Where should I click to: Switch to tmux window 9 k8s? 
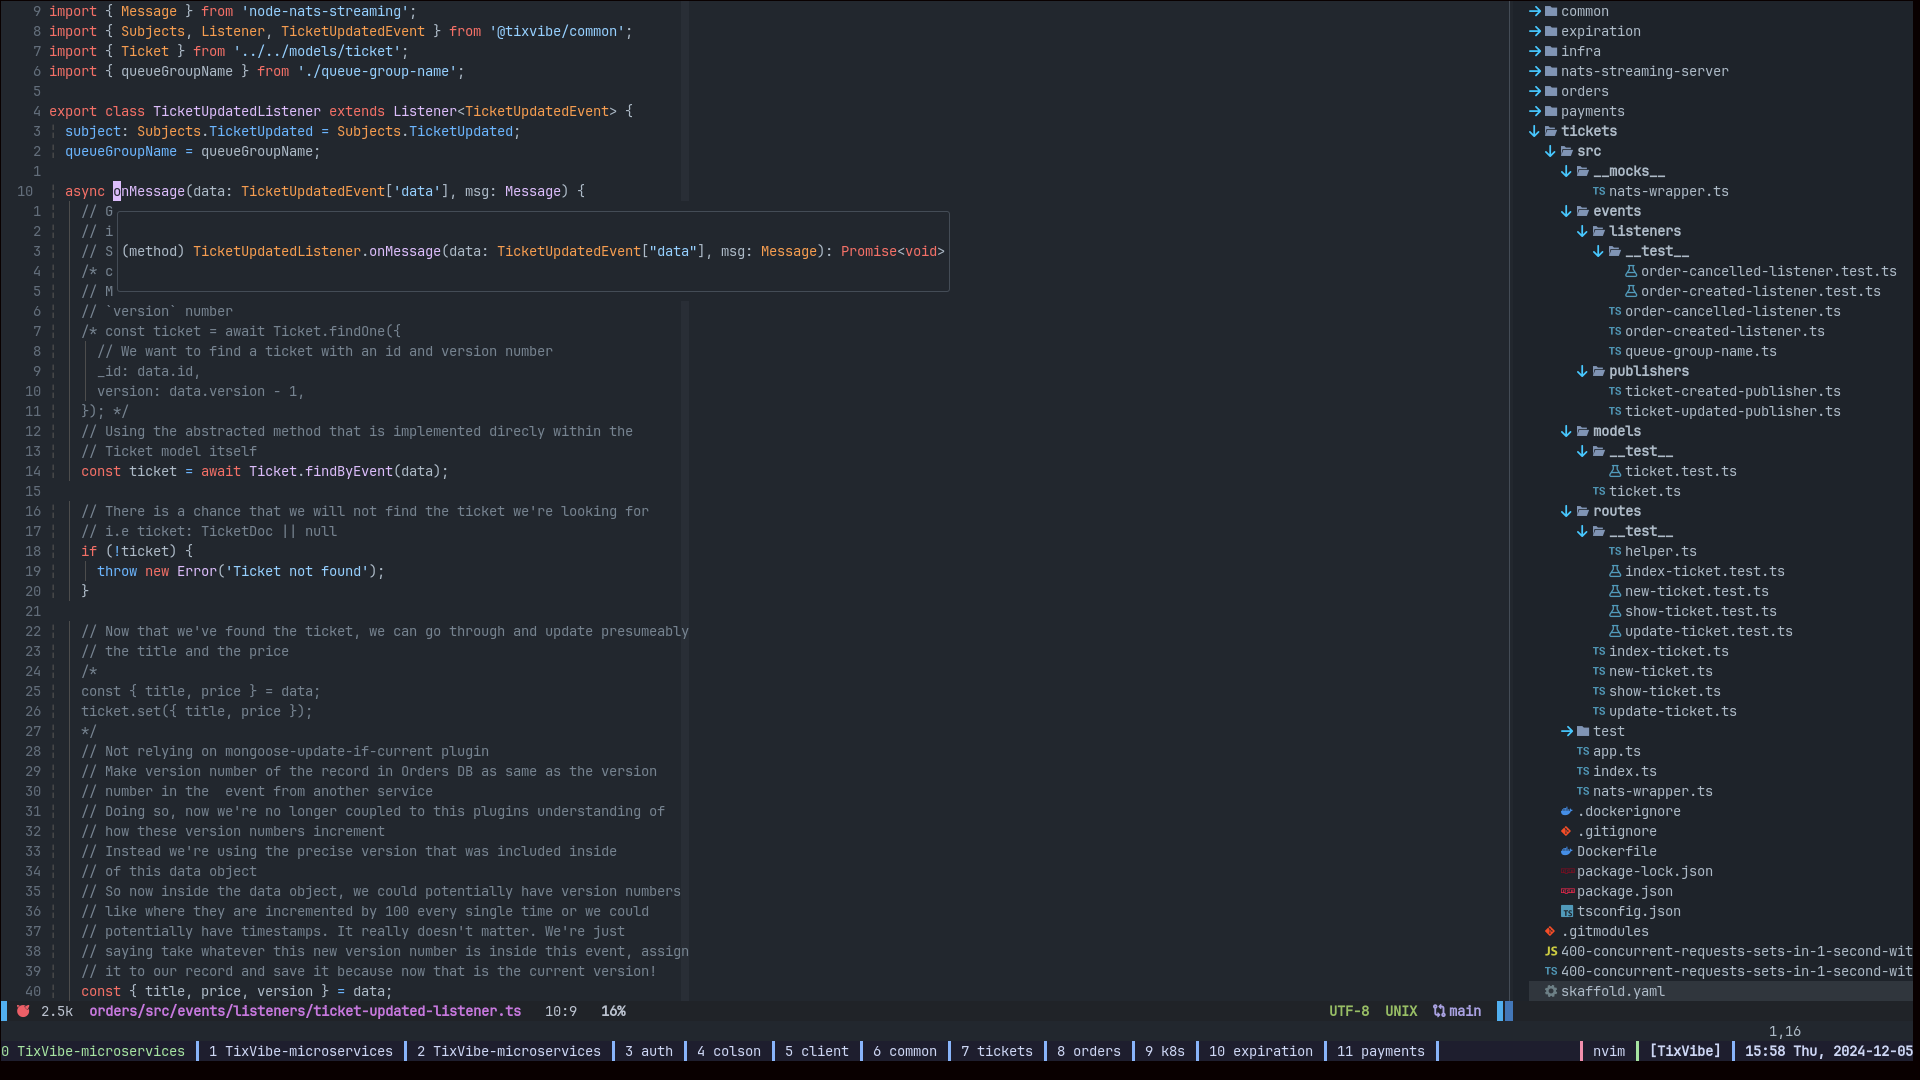point(1164,1051)
